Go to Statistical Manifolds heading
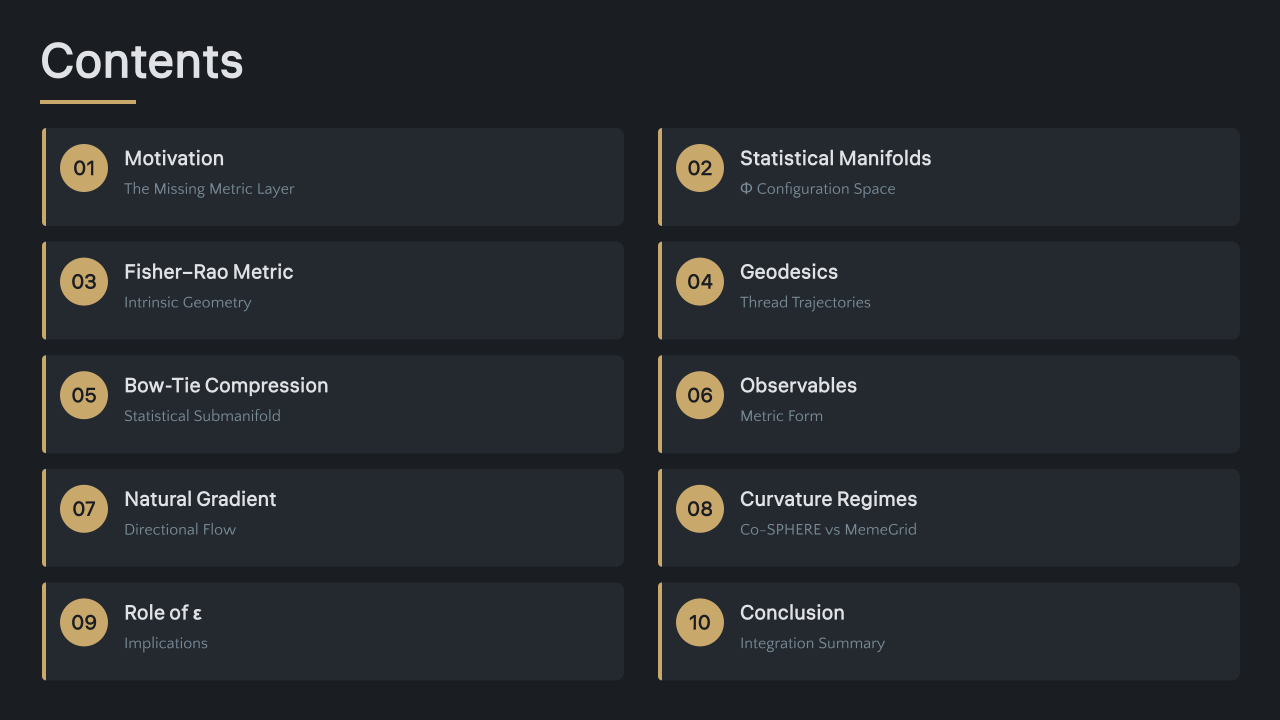The height and width of the screenshot is (720, 1280). pos(835,158)
